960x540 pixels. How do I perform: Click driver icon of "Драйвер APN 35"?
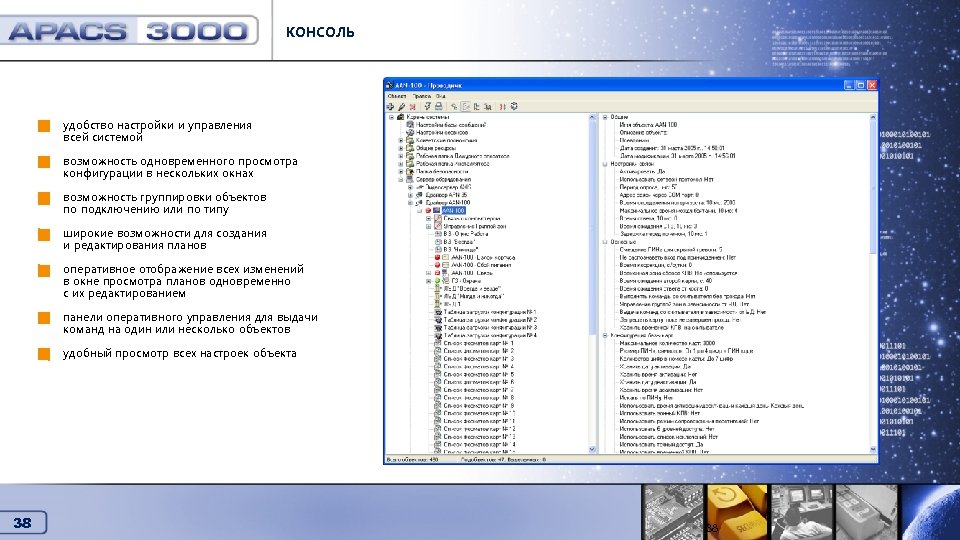click(x=419, y=195)
